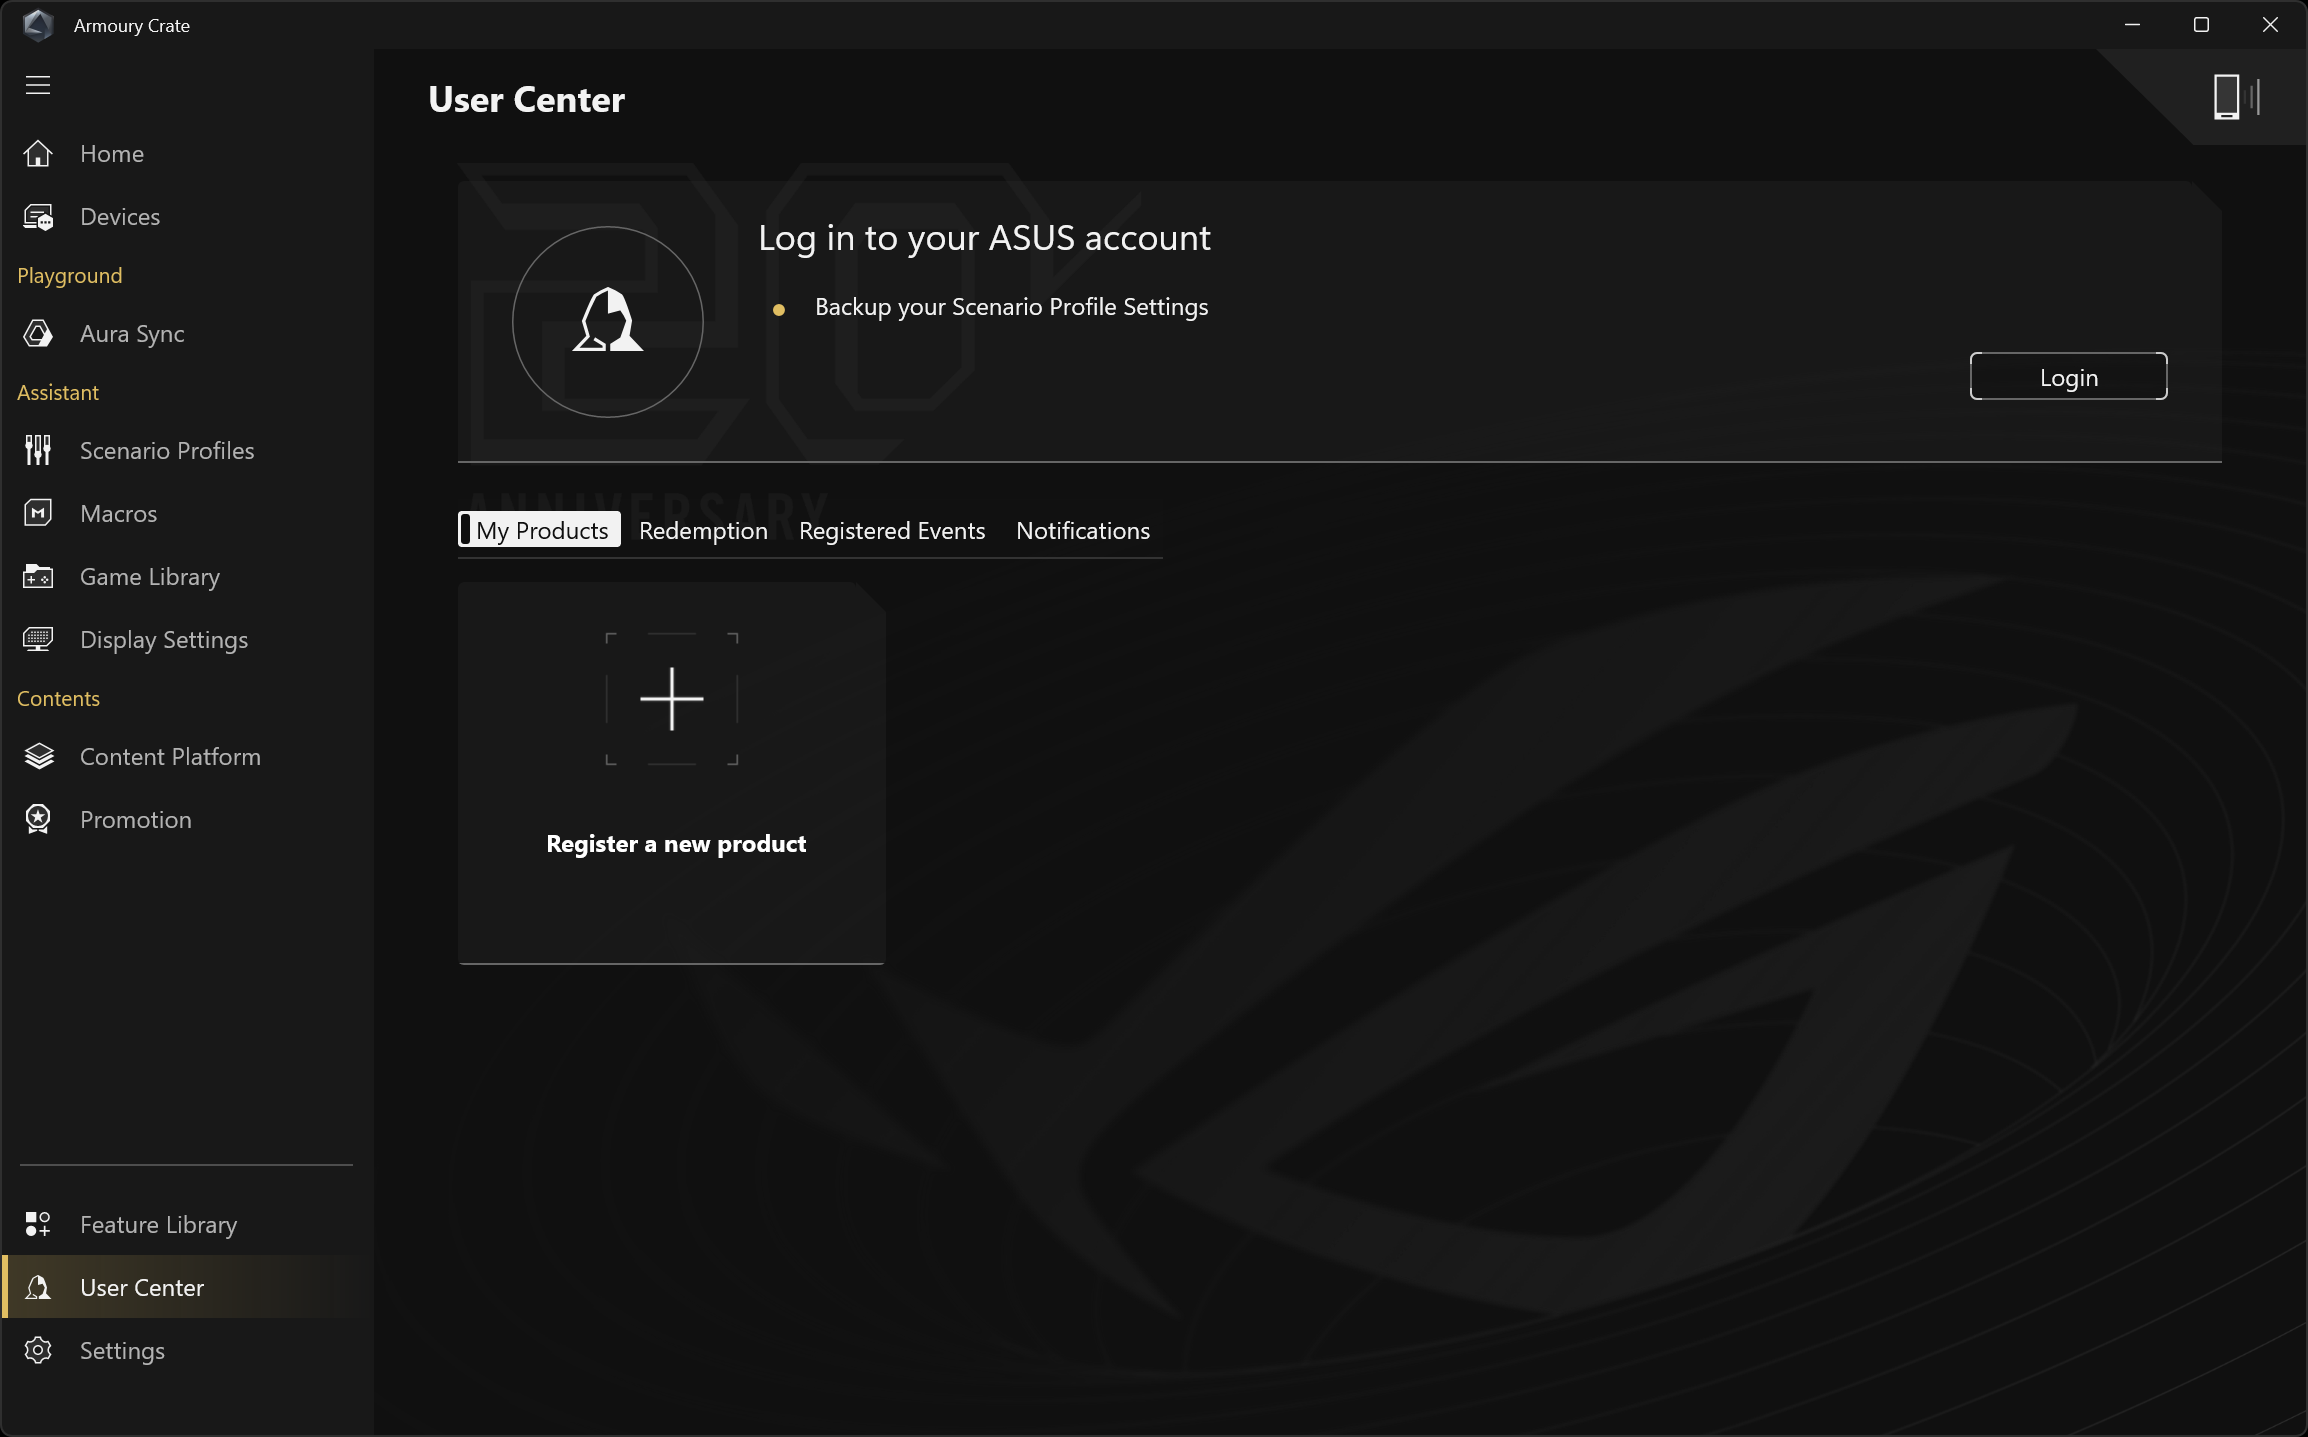2308x1437 pixels.
Task: Click the Promotion badge icon
Action: pyautogui.click(x=38, y=820)
